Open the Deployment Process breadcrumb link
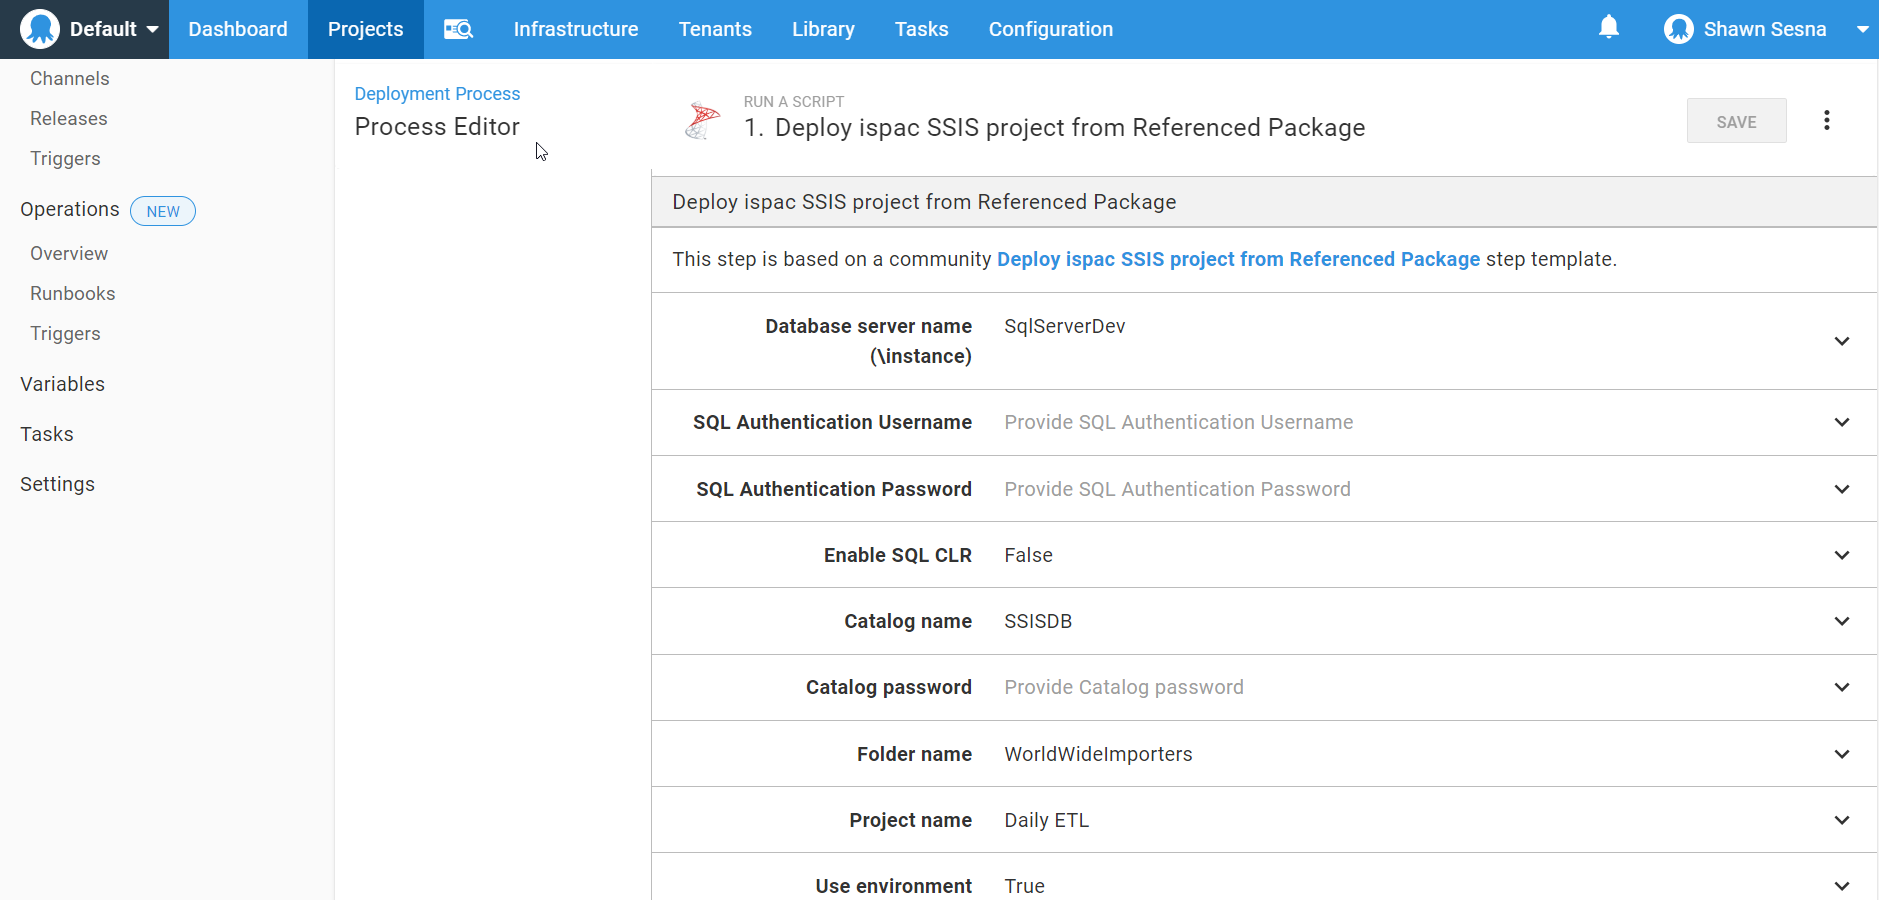Screen dimensions: 1879x900 437,94
